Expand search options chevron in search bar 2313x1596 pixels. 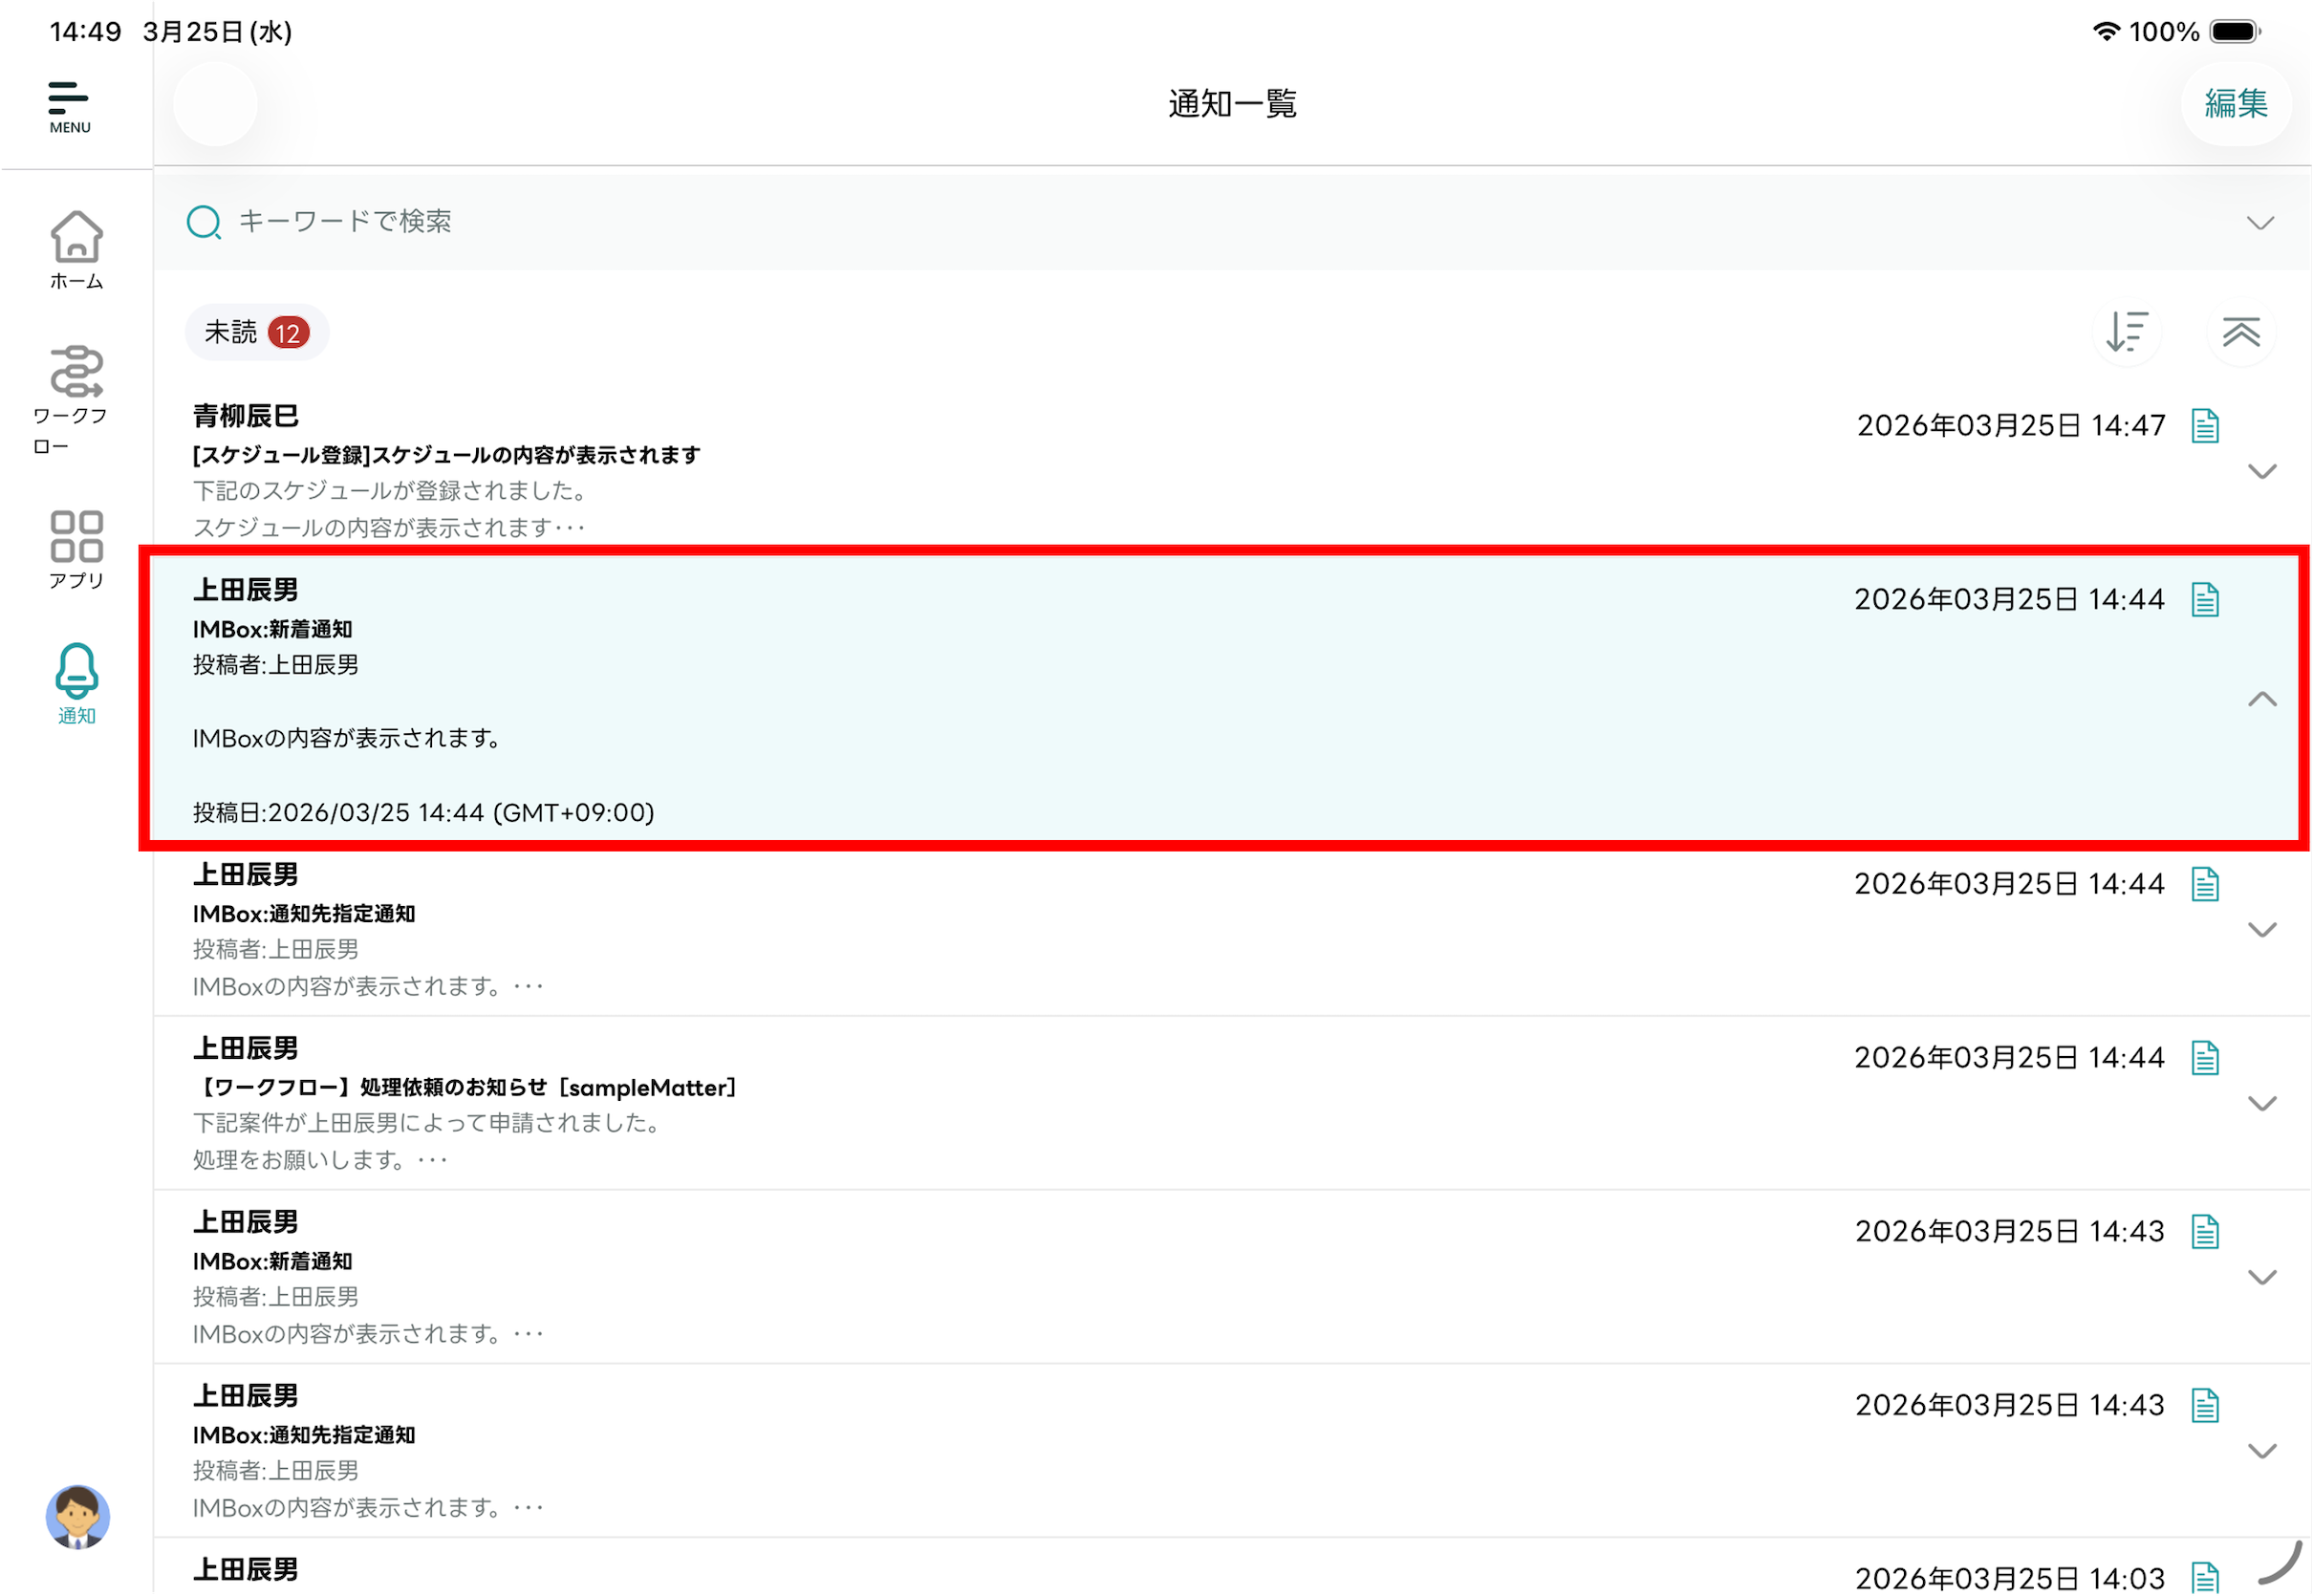(2259, 222)
